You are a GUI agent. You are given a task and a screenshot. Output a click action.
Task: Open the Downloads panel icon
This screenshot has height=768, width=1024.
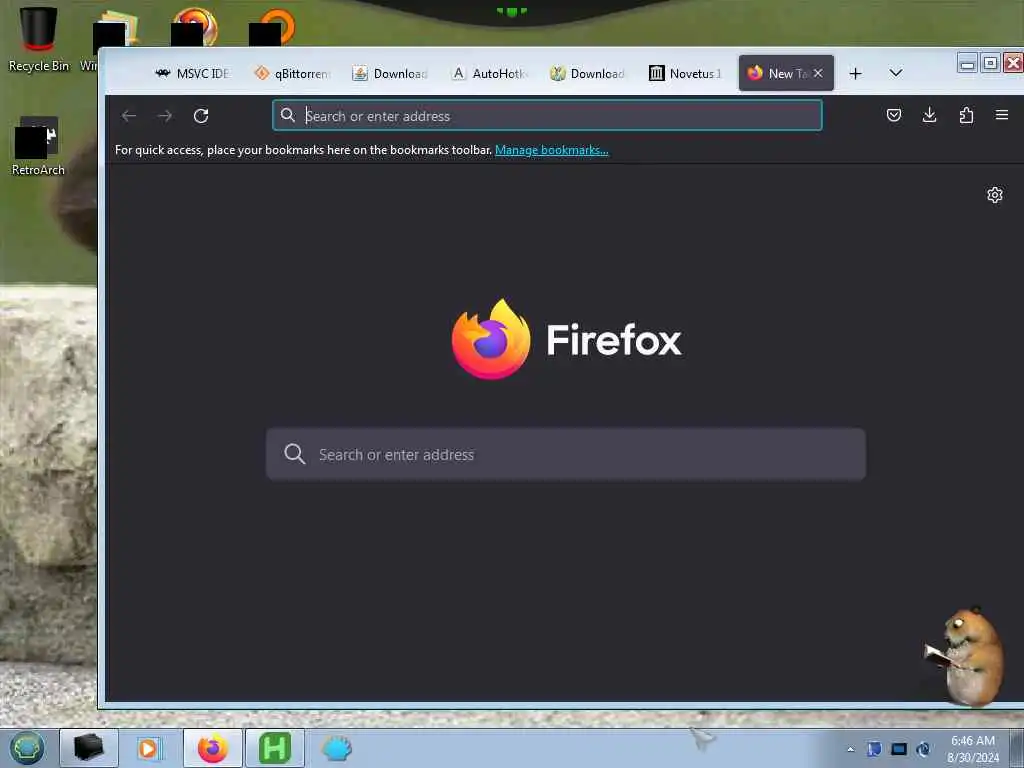tap(929, 116)
